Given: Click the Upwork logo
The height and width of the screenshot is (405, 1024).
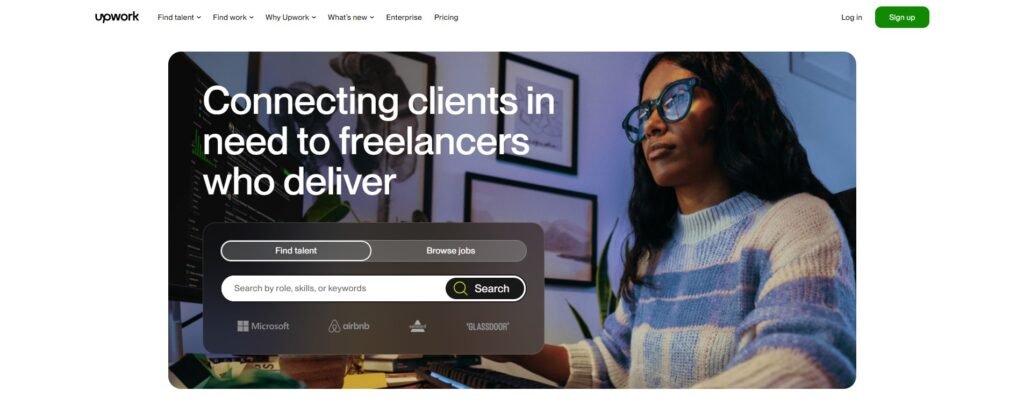Looking at the screenshot, I should (117, 17).
